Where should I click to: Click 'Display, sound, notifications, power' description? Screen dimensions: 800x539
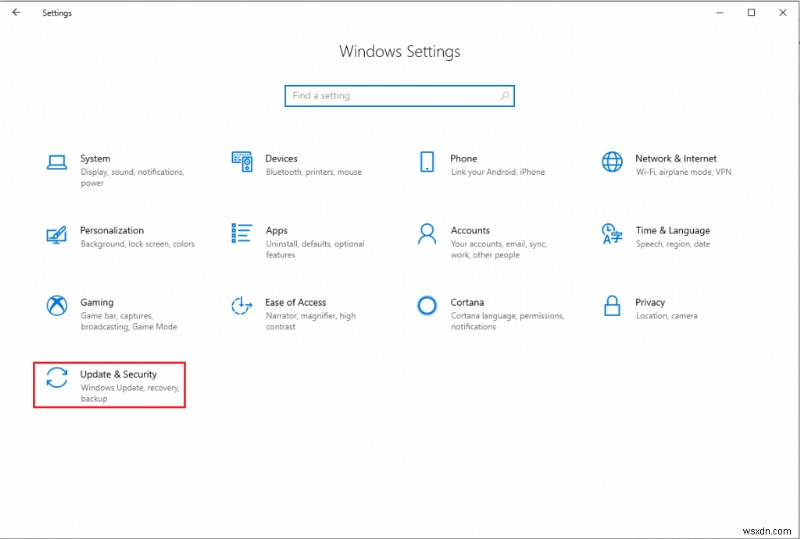132,178
